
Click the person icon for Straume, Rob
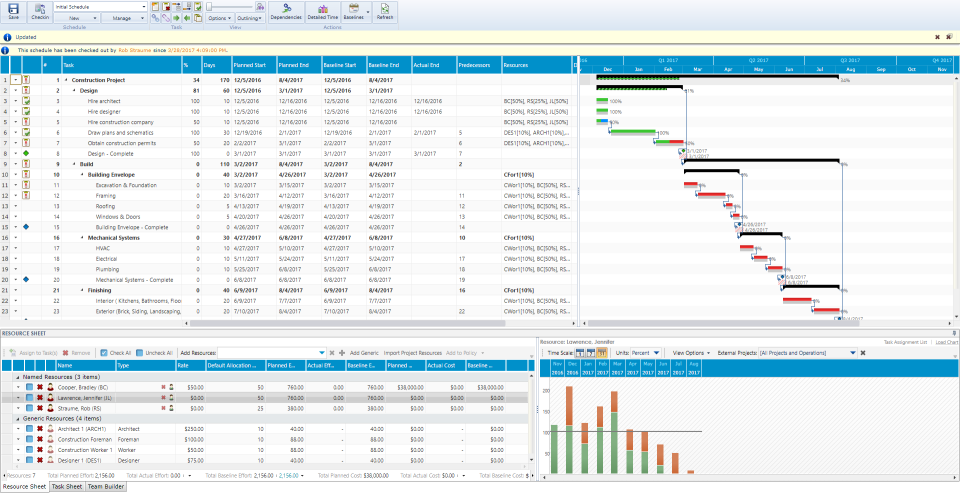tap(50, 408)
